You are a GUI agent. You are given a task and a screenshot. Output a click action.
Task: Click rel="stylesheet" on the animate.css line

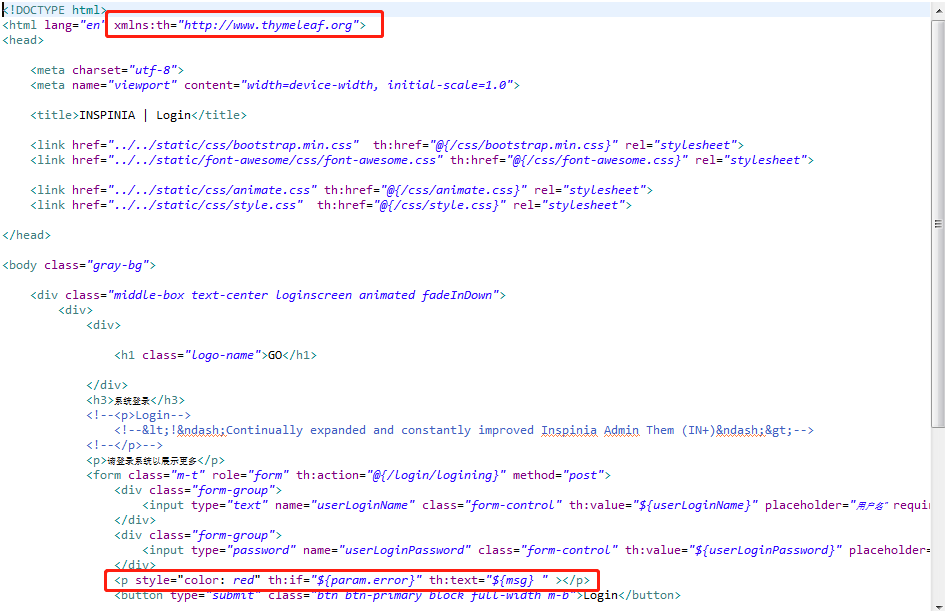pos(590,190)
